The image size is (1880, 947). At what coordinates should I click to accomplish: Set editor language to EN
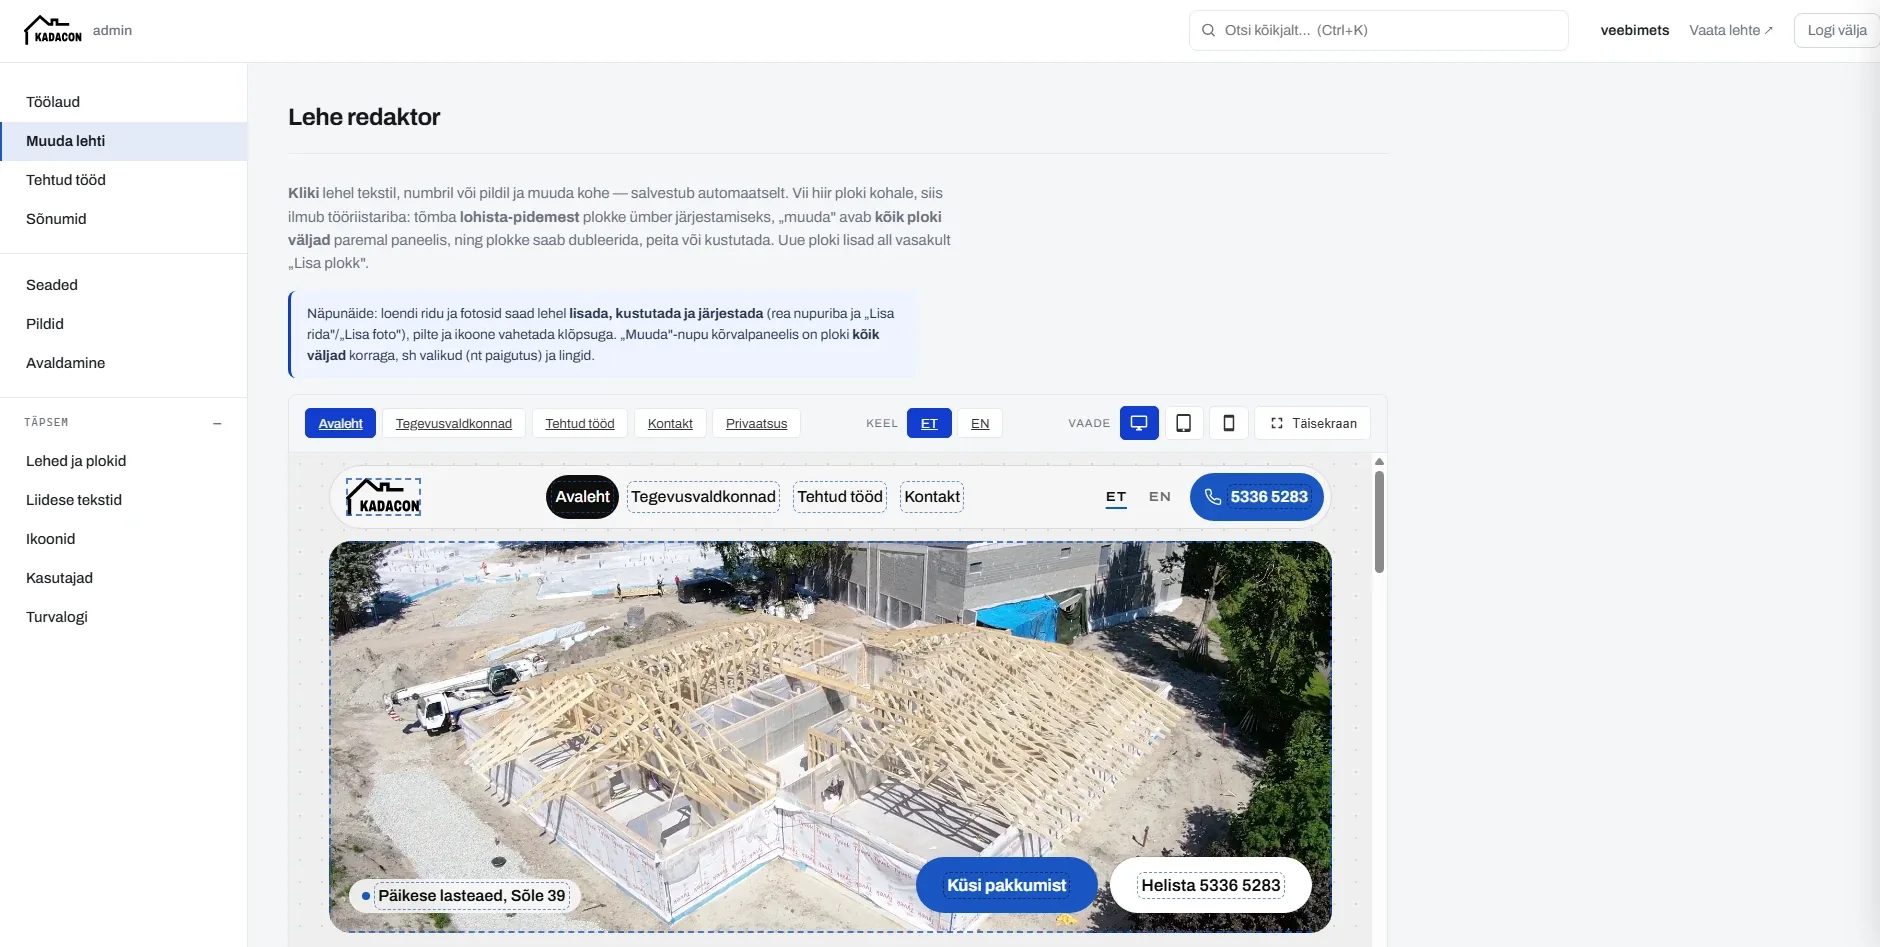[x=980, y=423]
